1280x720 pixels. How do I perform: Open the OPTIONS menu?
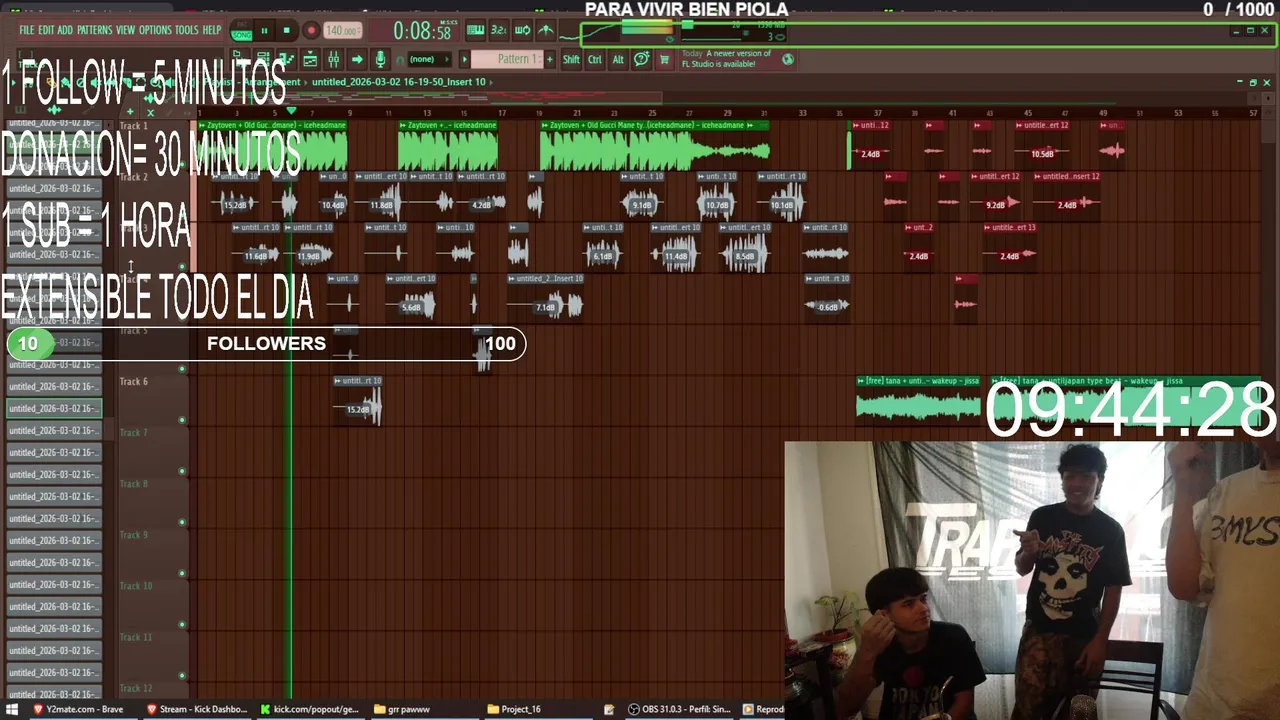click(x=155, y=30)
